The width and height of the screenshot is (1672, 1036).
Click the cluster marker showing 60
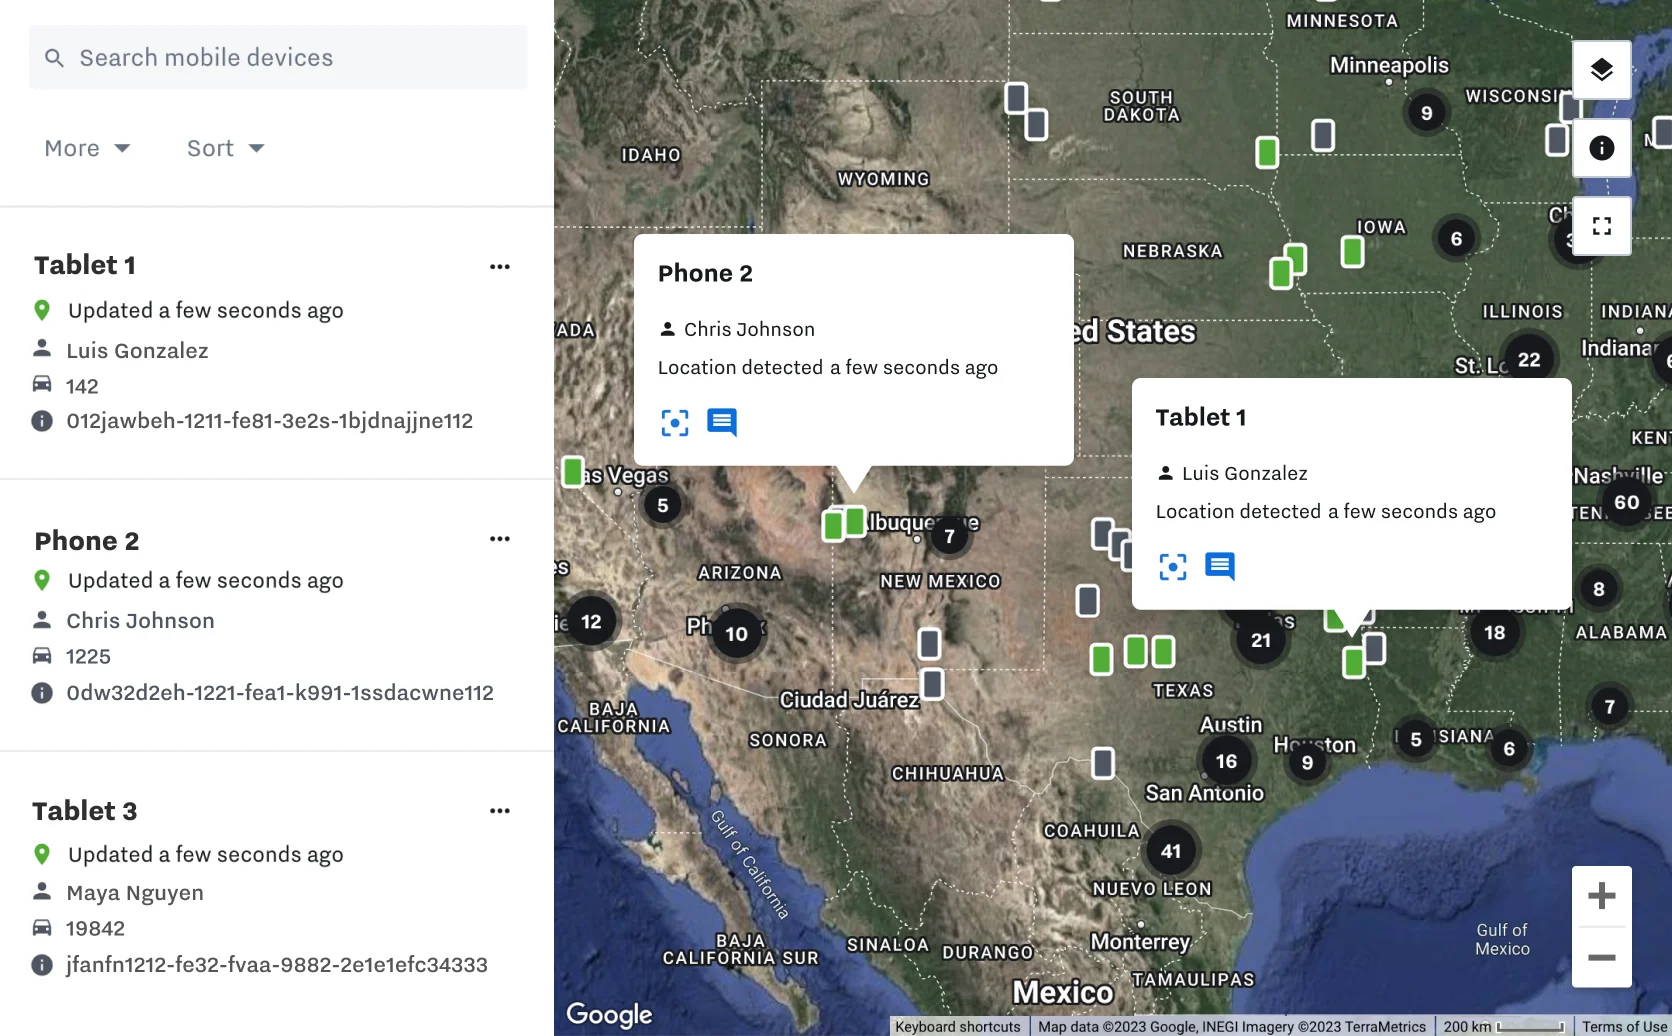(x=1626, y=502)
